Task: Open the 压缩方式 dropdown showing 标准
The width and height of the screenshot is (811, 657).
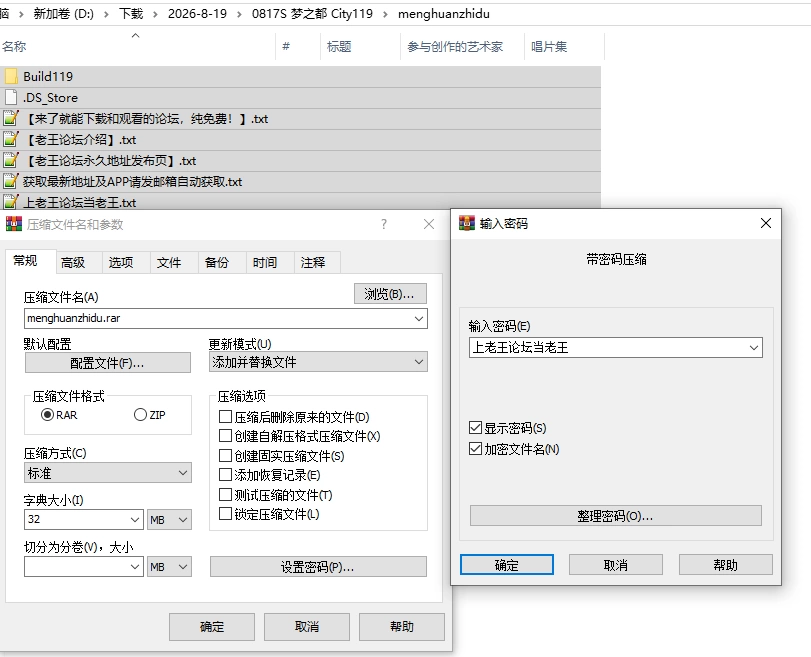Action: [108, 473]
